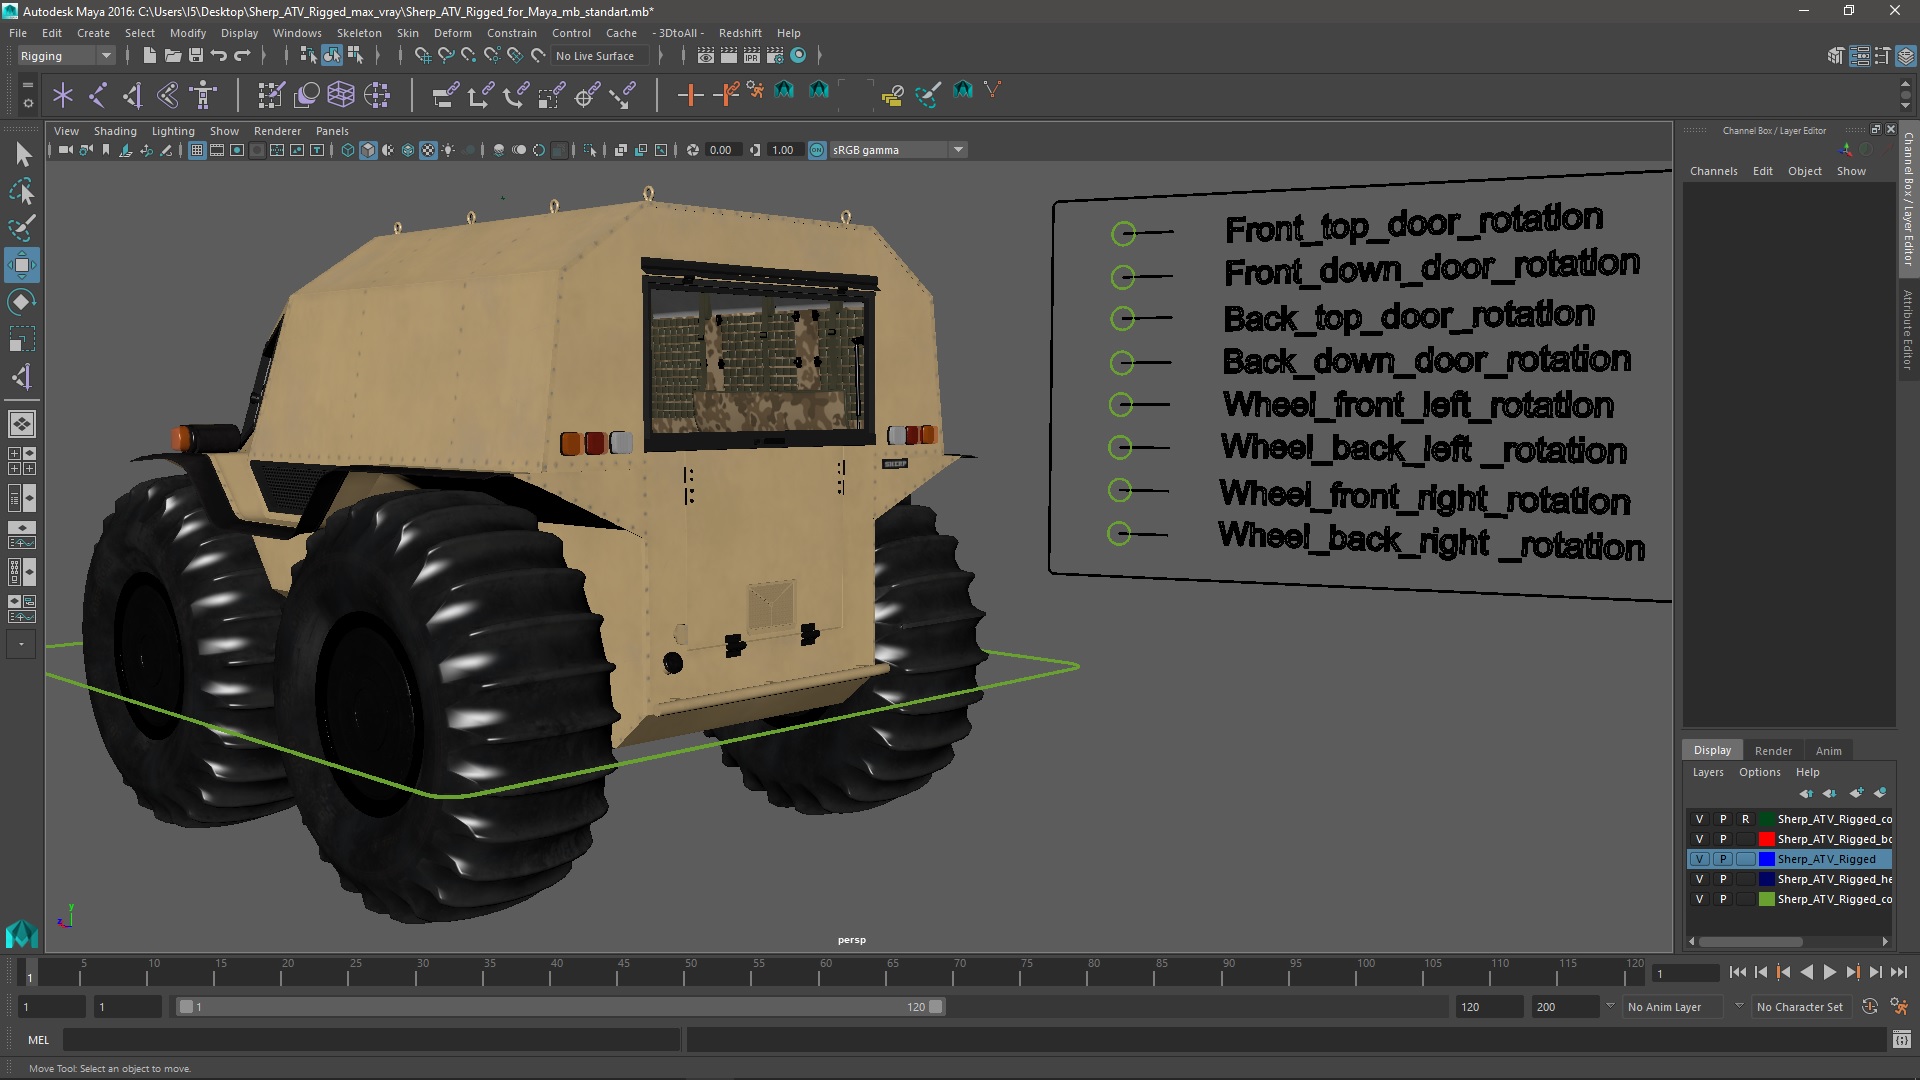
Task: Open the Constrain menu
Action: point(511,33)
